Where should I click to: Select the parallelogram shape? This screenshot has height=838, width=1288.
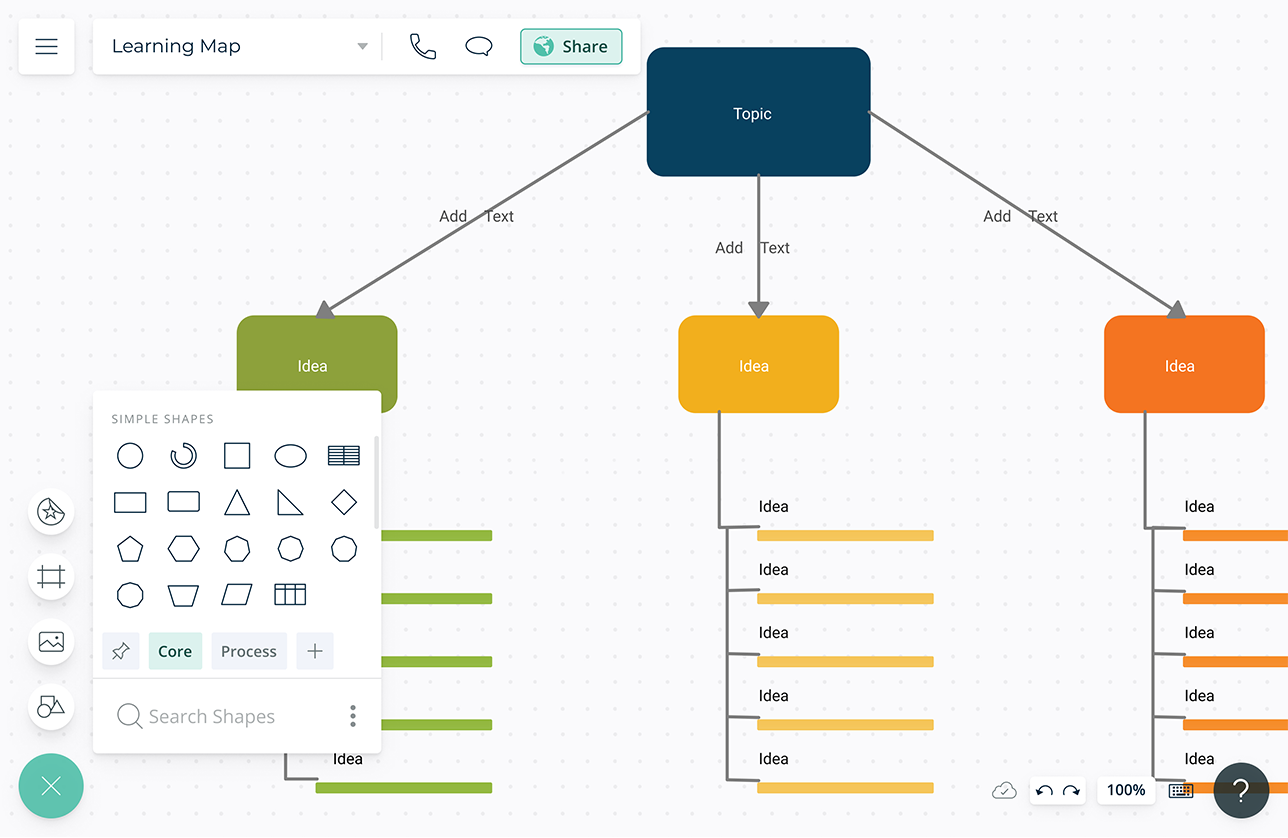(x=237, y=595)
